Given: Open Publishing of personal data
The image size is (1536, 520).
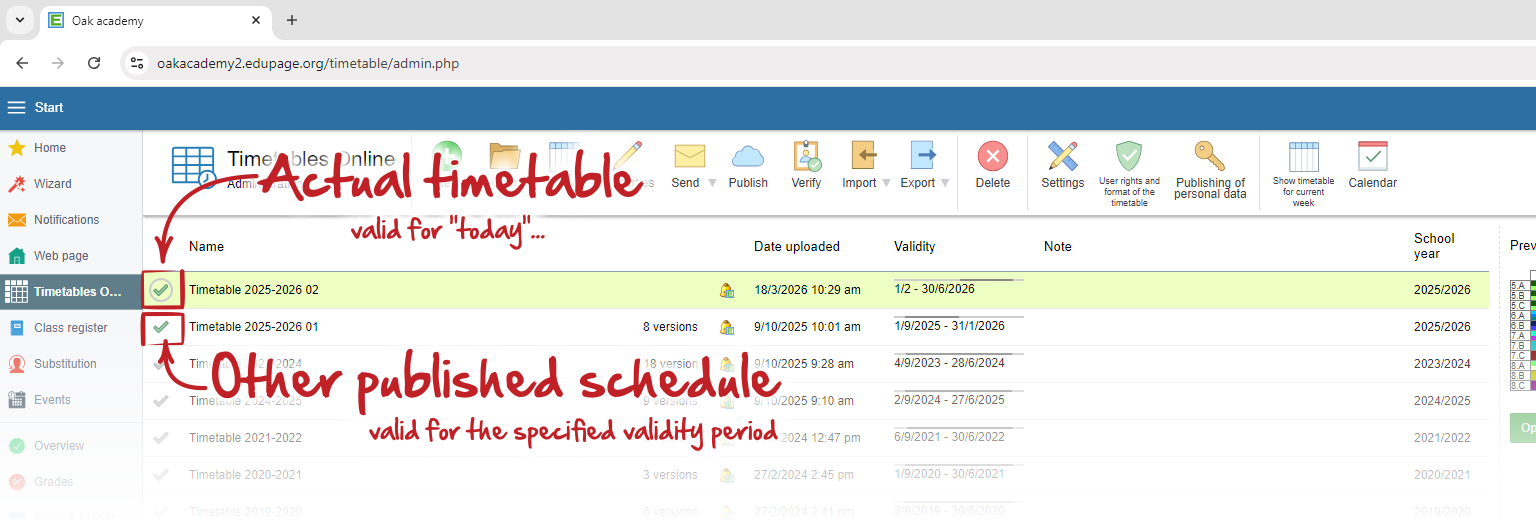Looking at the screenshot, I should pyautogui.click(x=1210, y=157).
